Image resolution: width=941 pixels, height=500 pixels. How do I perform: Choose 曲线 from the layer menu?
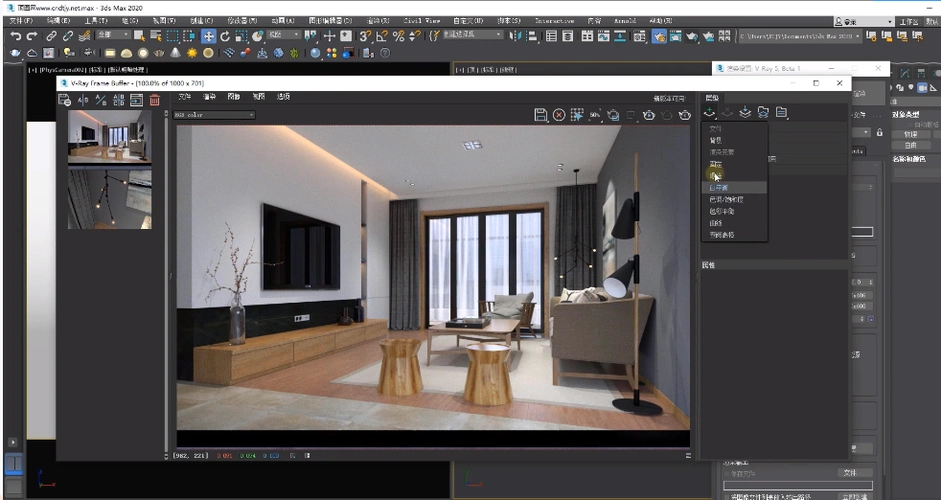point(735,223)
